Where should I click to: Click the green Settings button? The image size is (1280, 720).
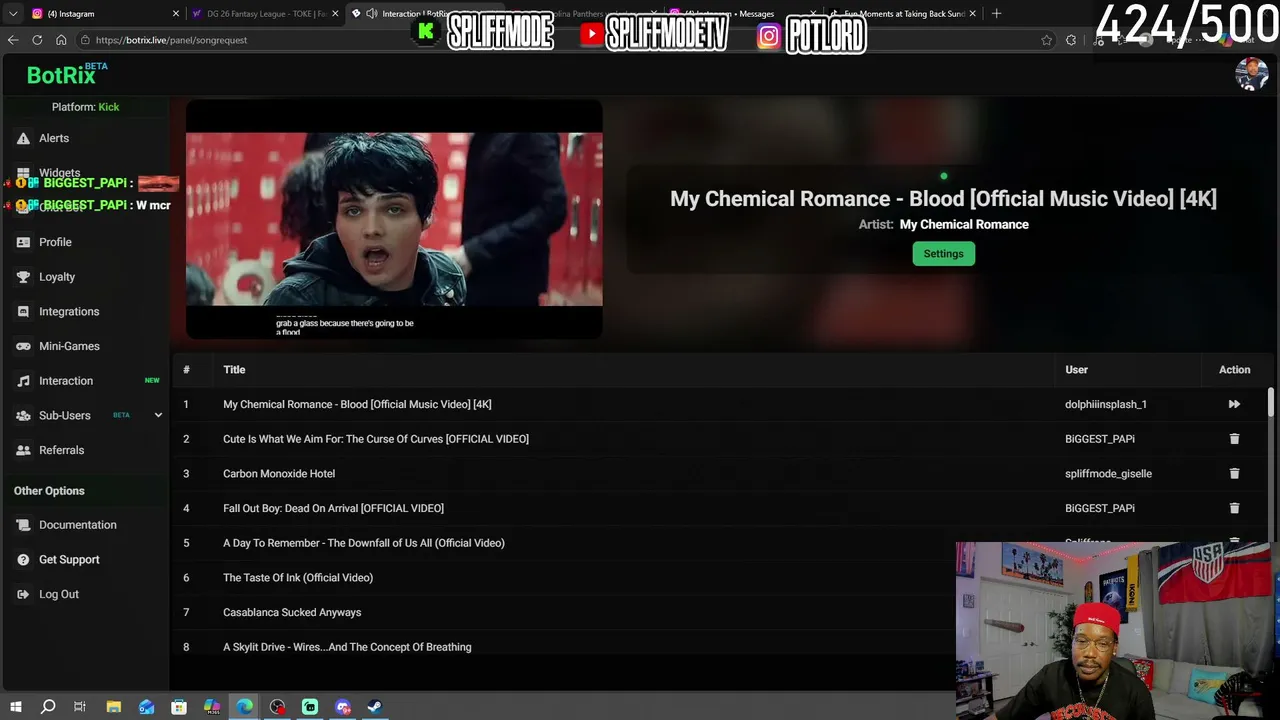tap(943, 254)
